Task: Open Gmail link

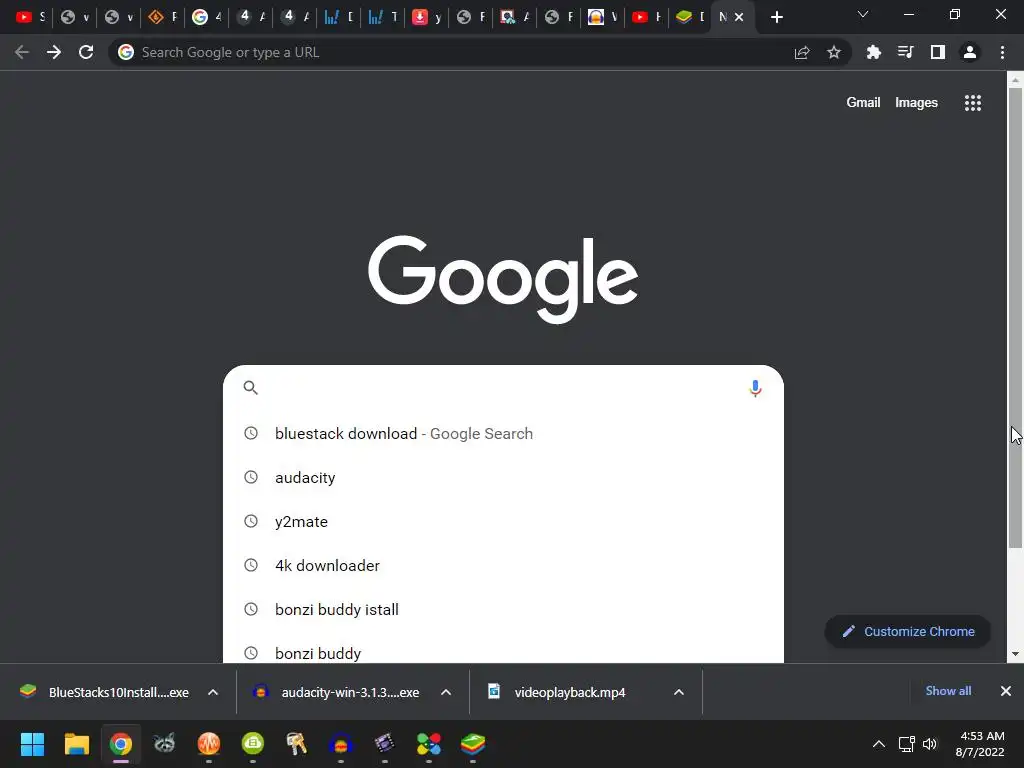Action: coord(863,103)
